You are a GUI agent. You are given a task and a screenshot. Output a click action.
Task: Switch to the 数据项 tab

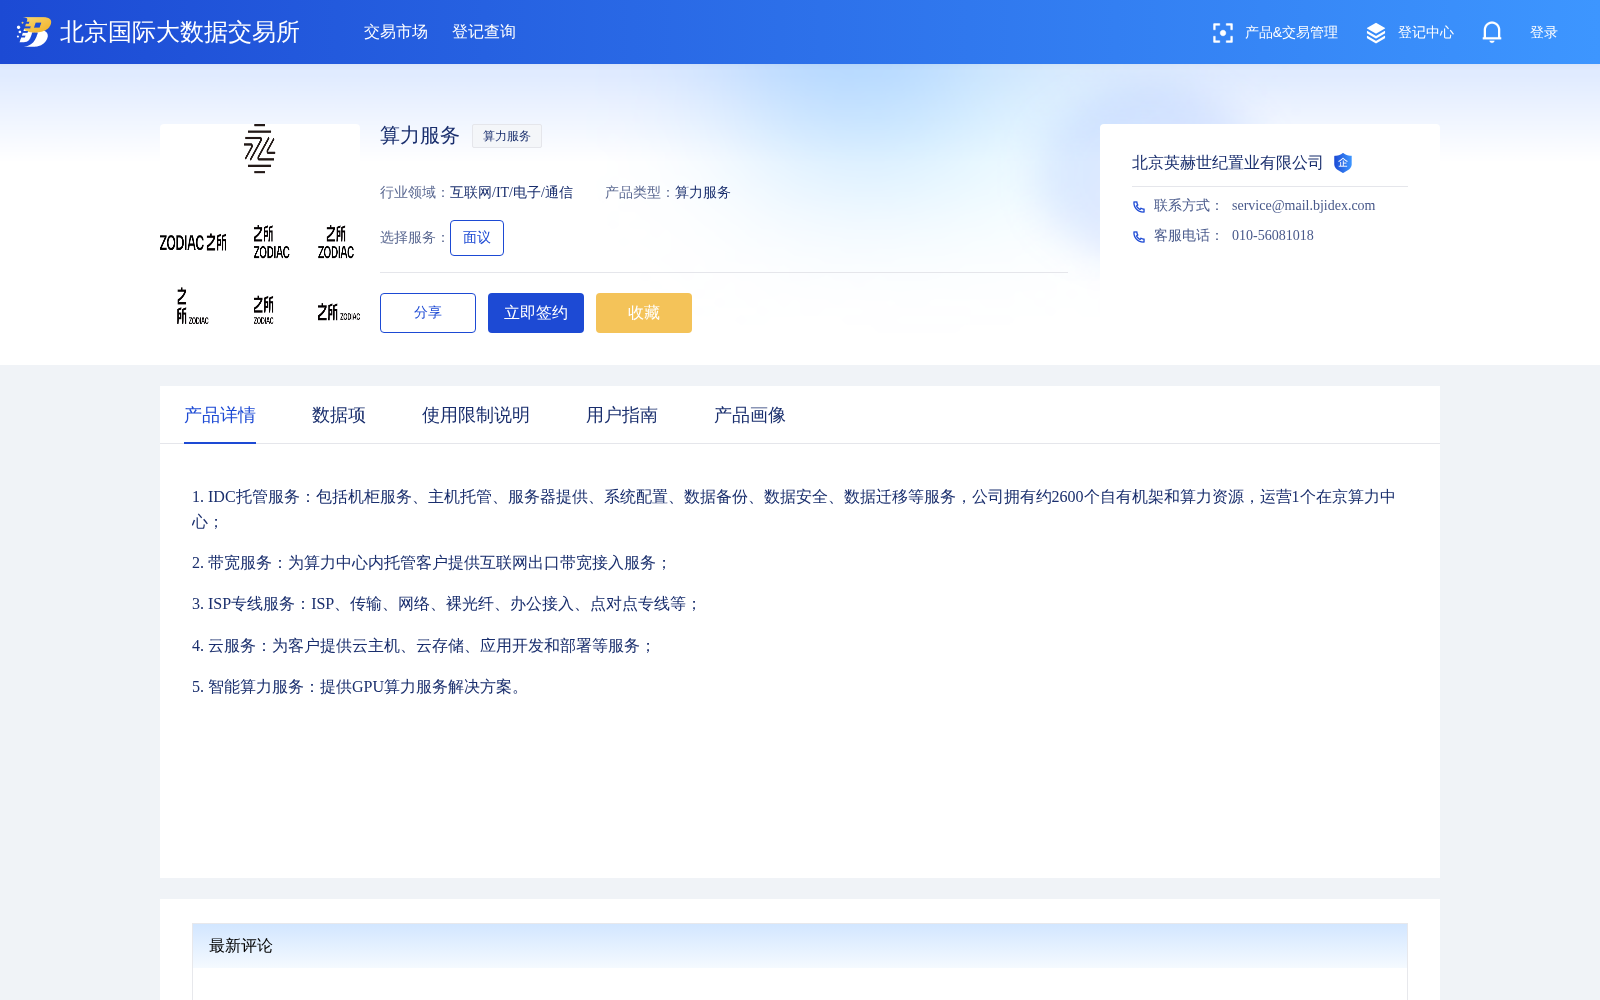pos(339,415)
